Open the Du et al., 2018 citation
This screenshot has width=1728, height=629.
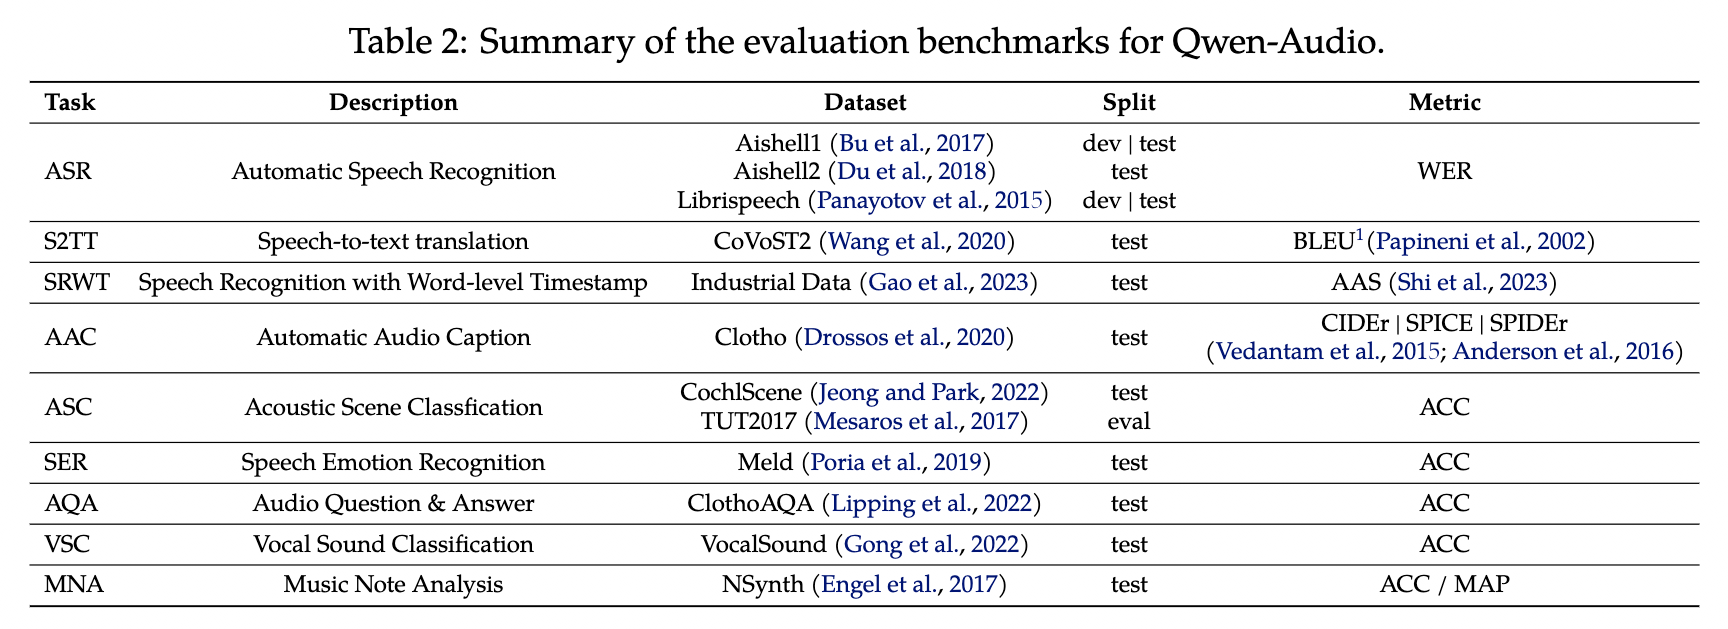point(914,171)
